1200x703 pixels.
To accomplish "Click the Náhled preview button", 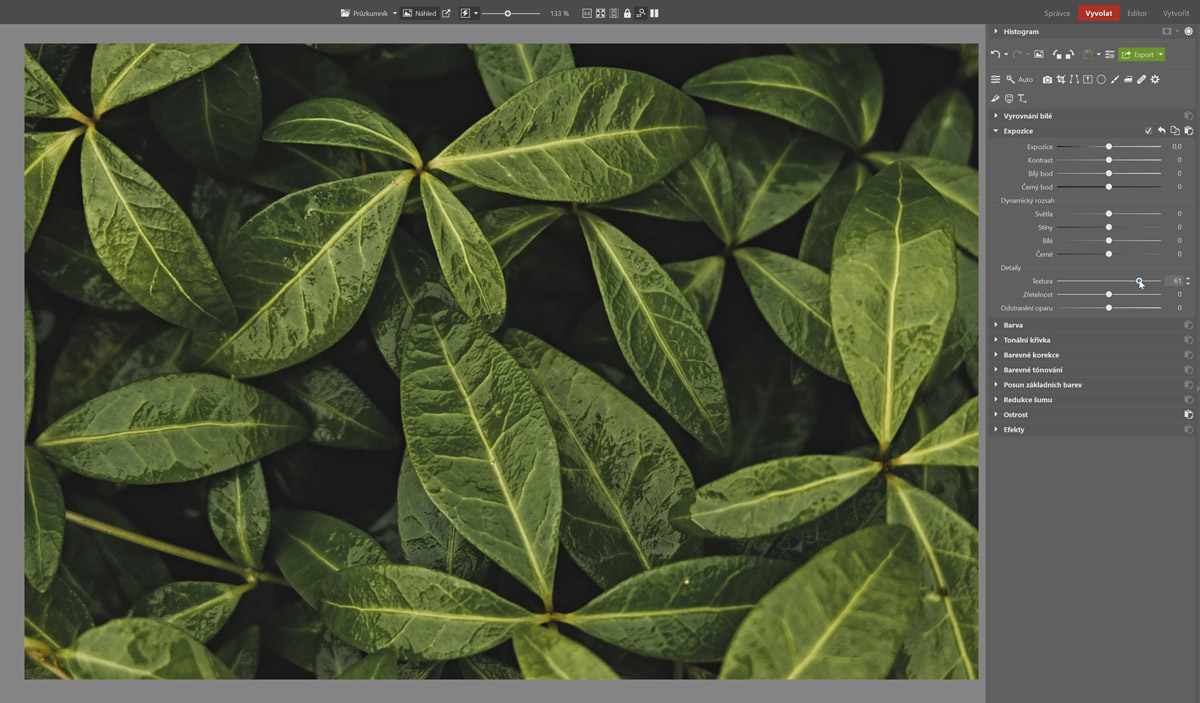I will point(420,14).
